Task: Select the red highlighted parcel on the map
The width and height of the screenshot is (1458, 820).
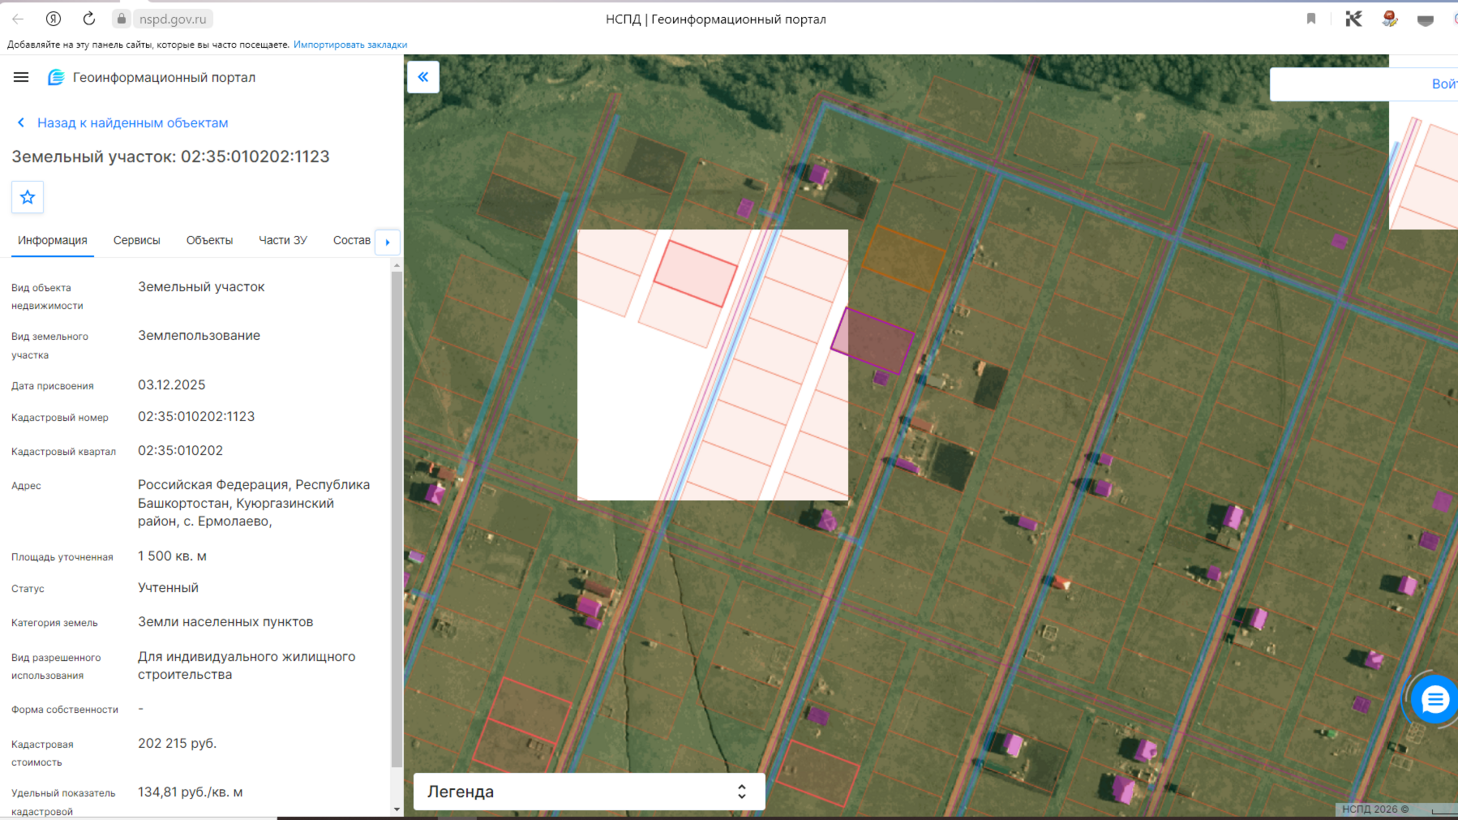Action: 696,273
